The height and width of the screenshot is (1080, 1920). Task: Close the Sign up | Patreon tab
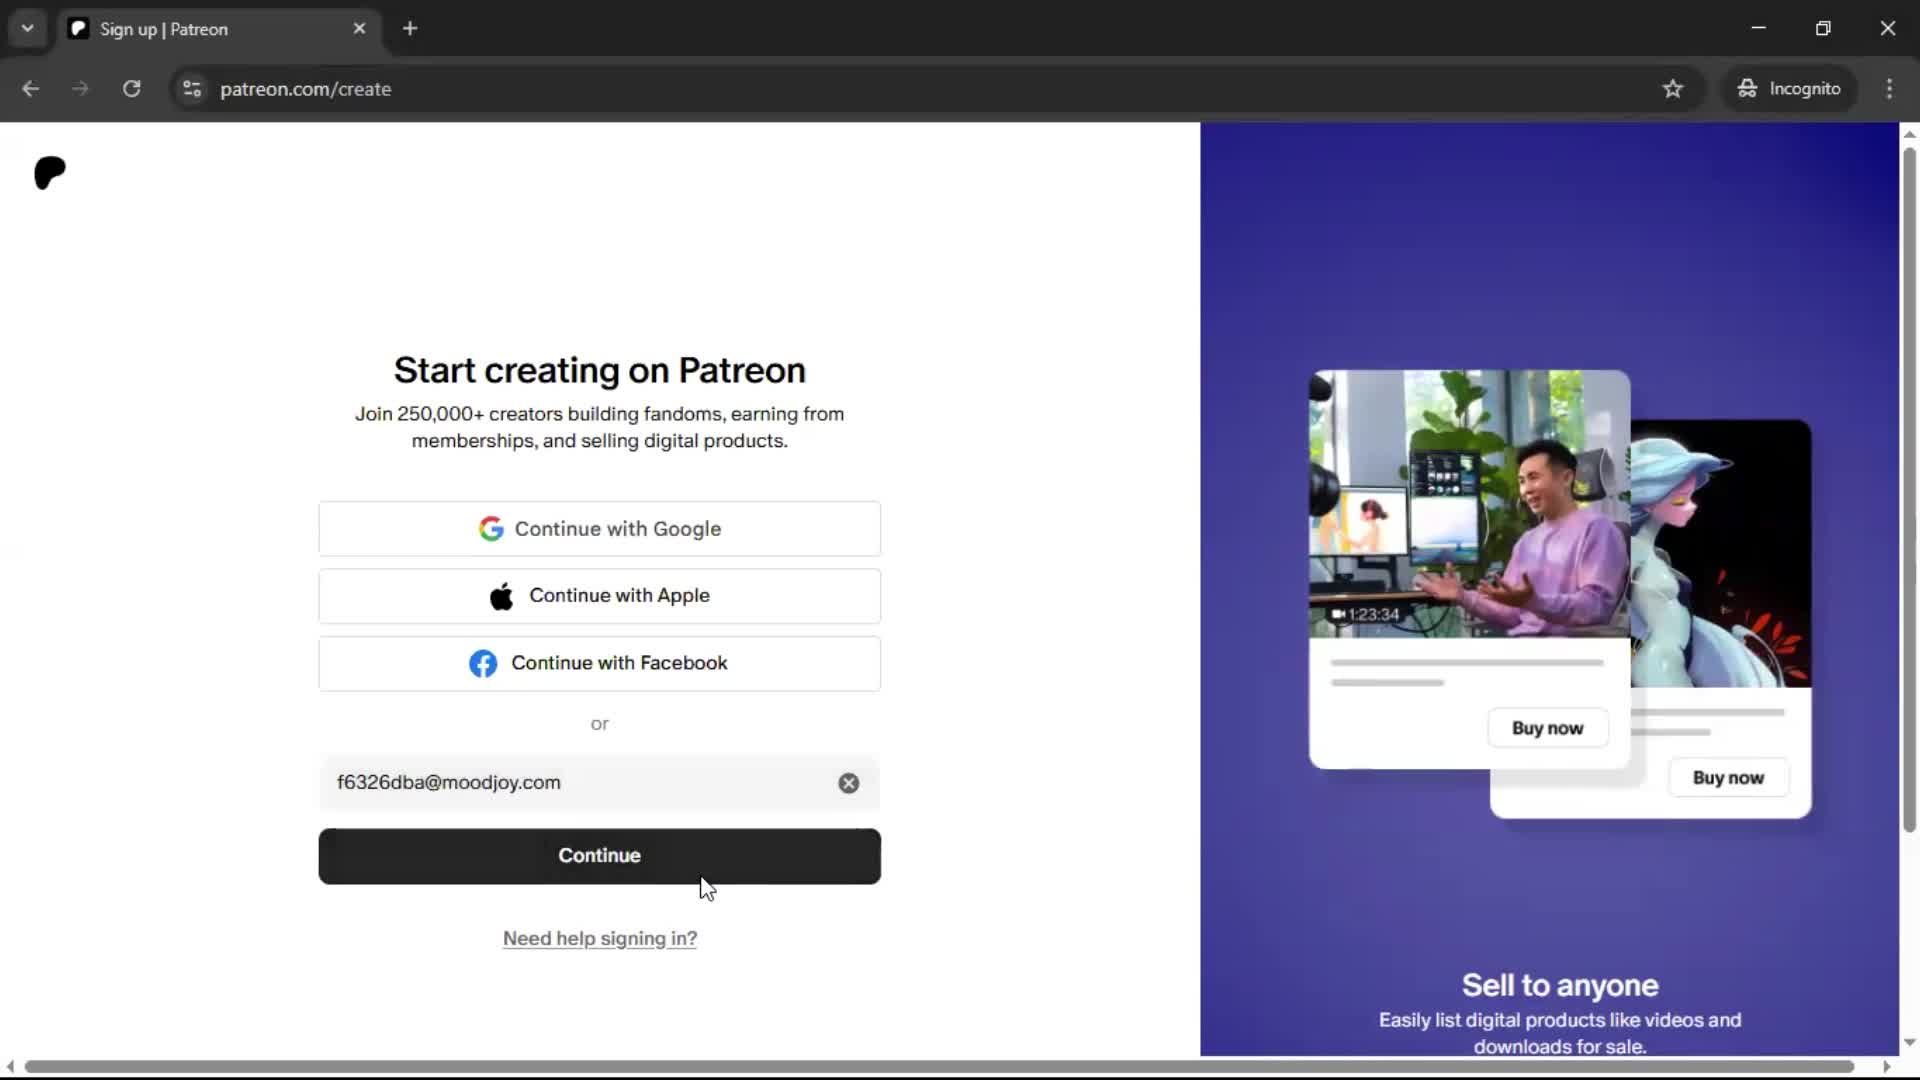359,29
